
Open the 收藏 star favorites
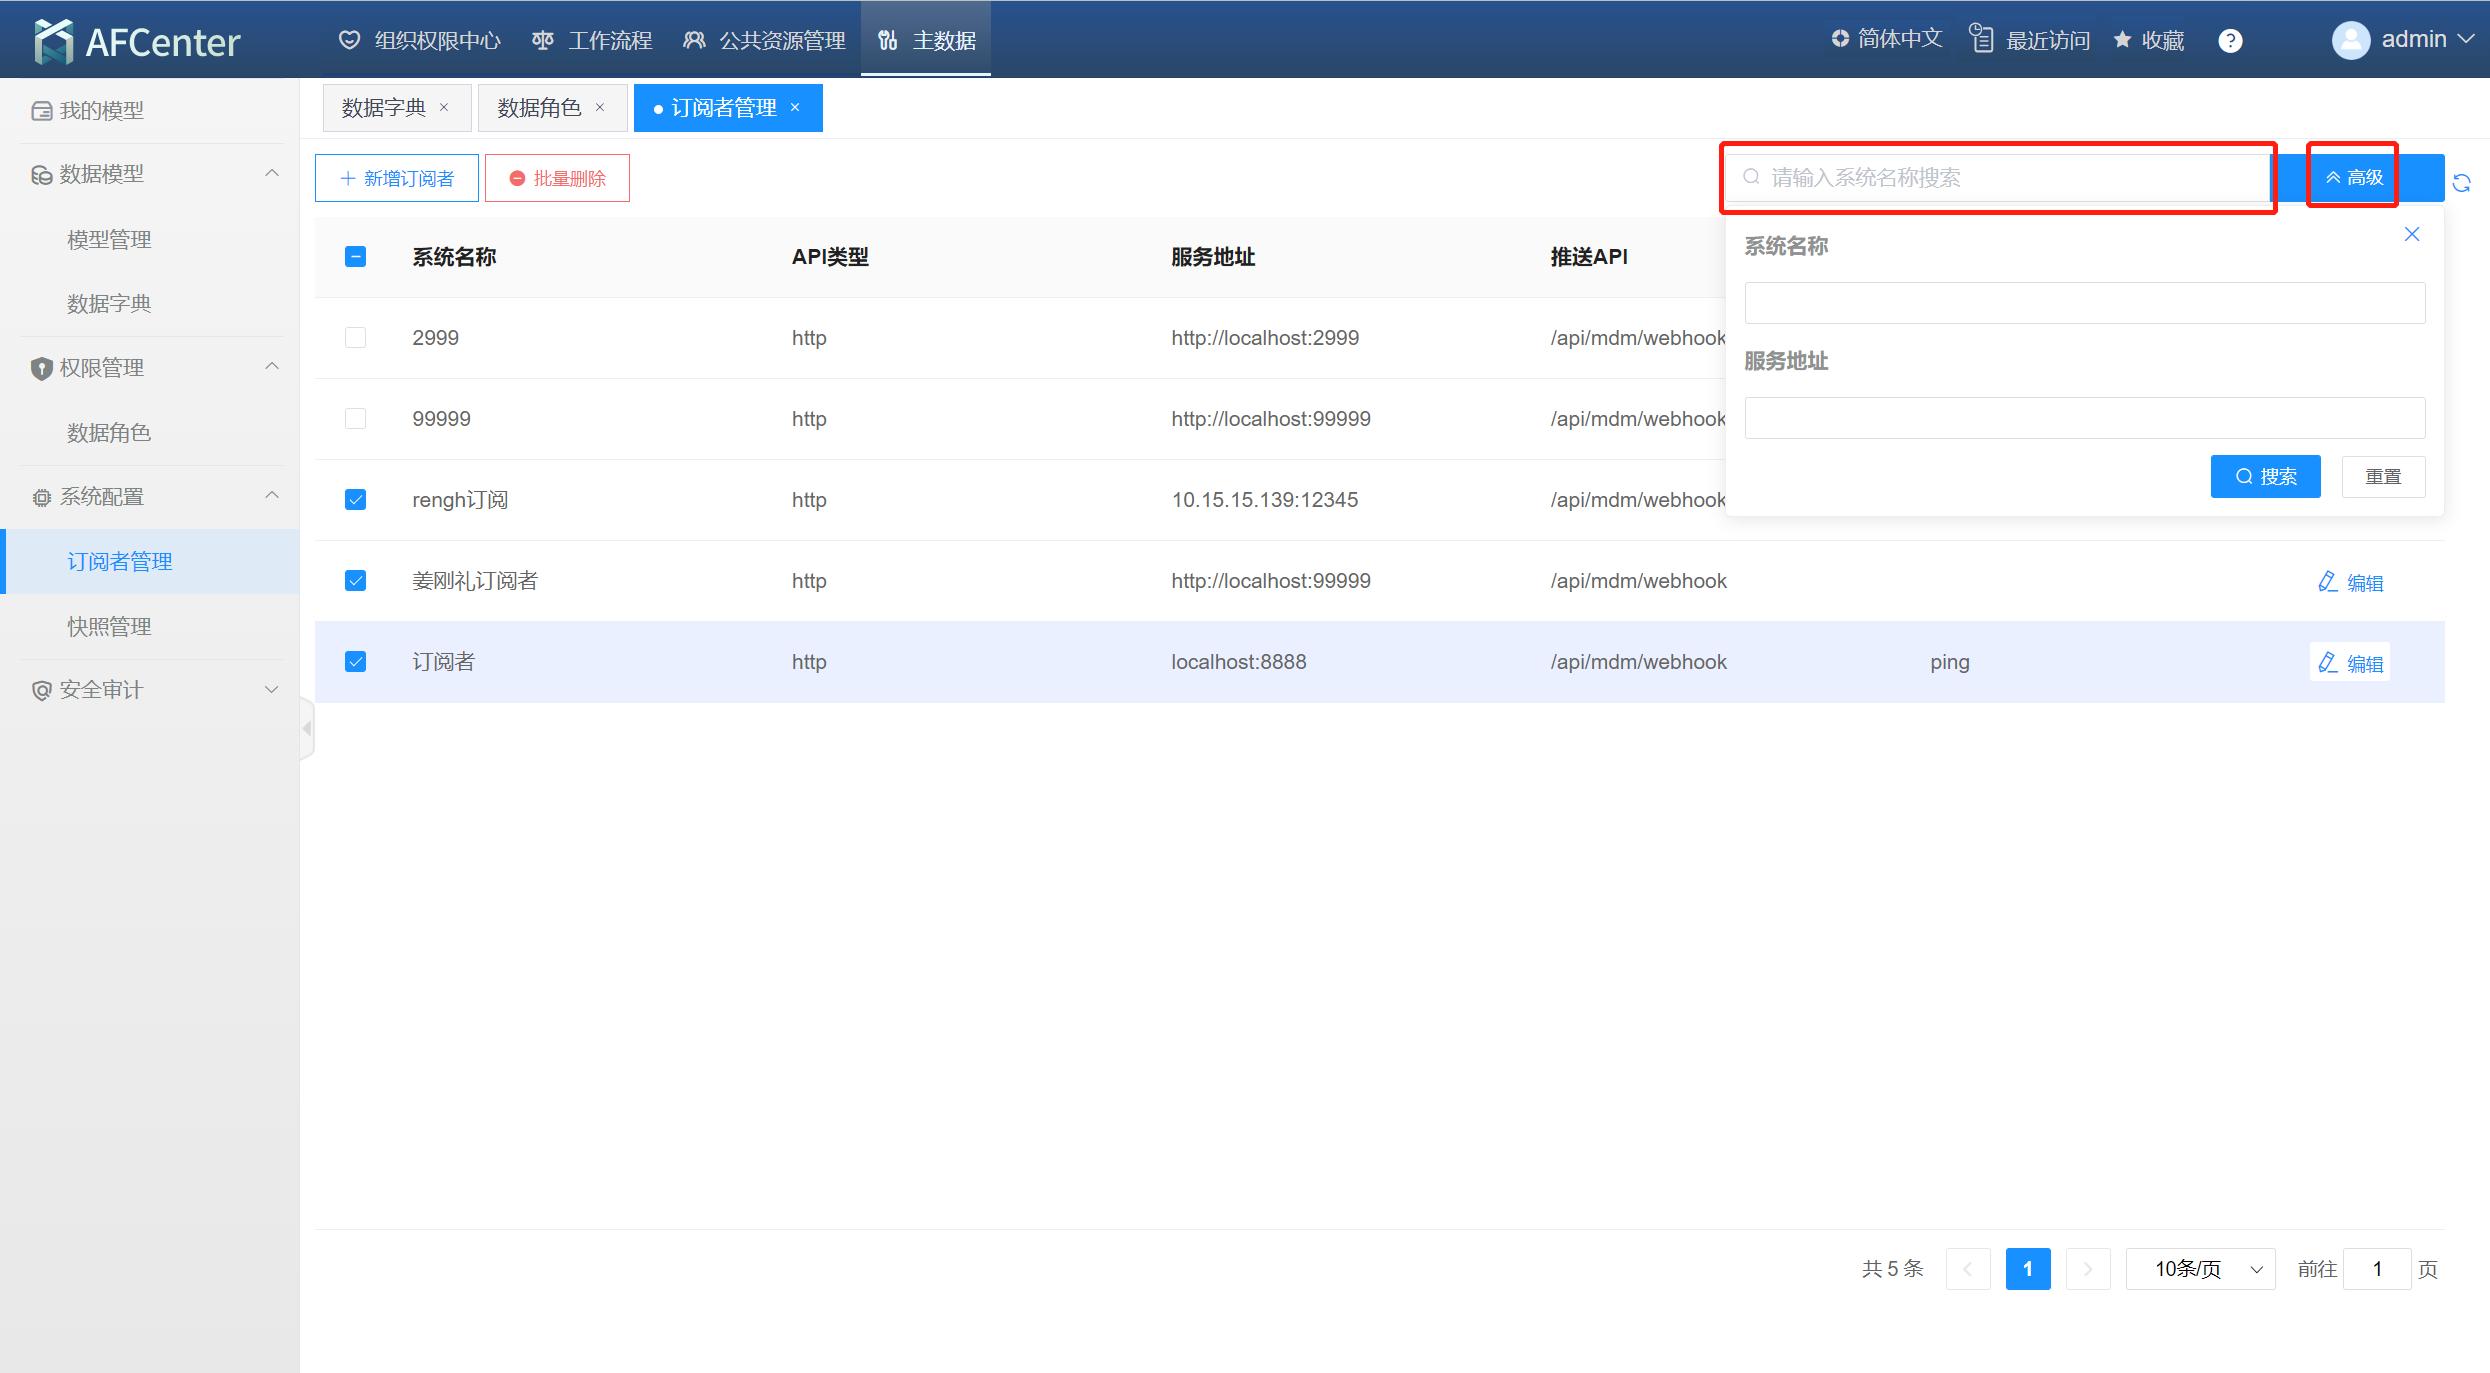click(2148, 40)
